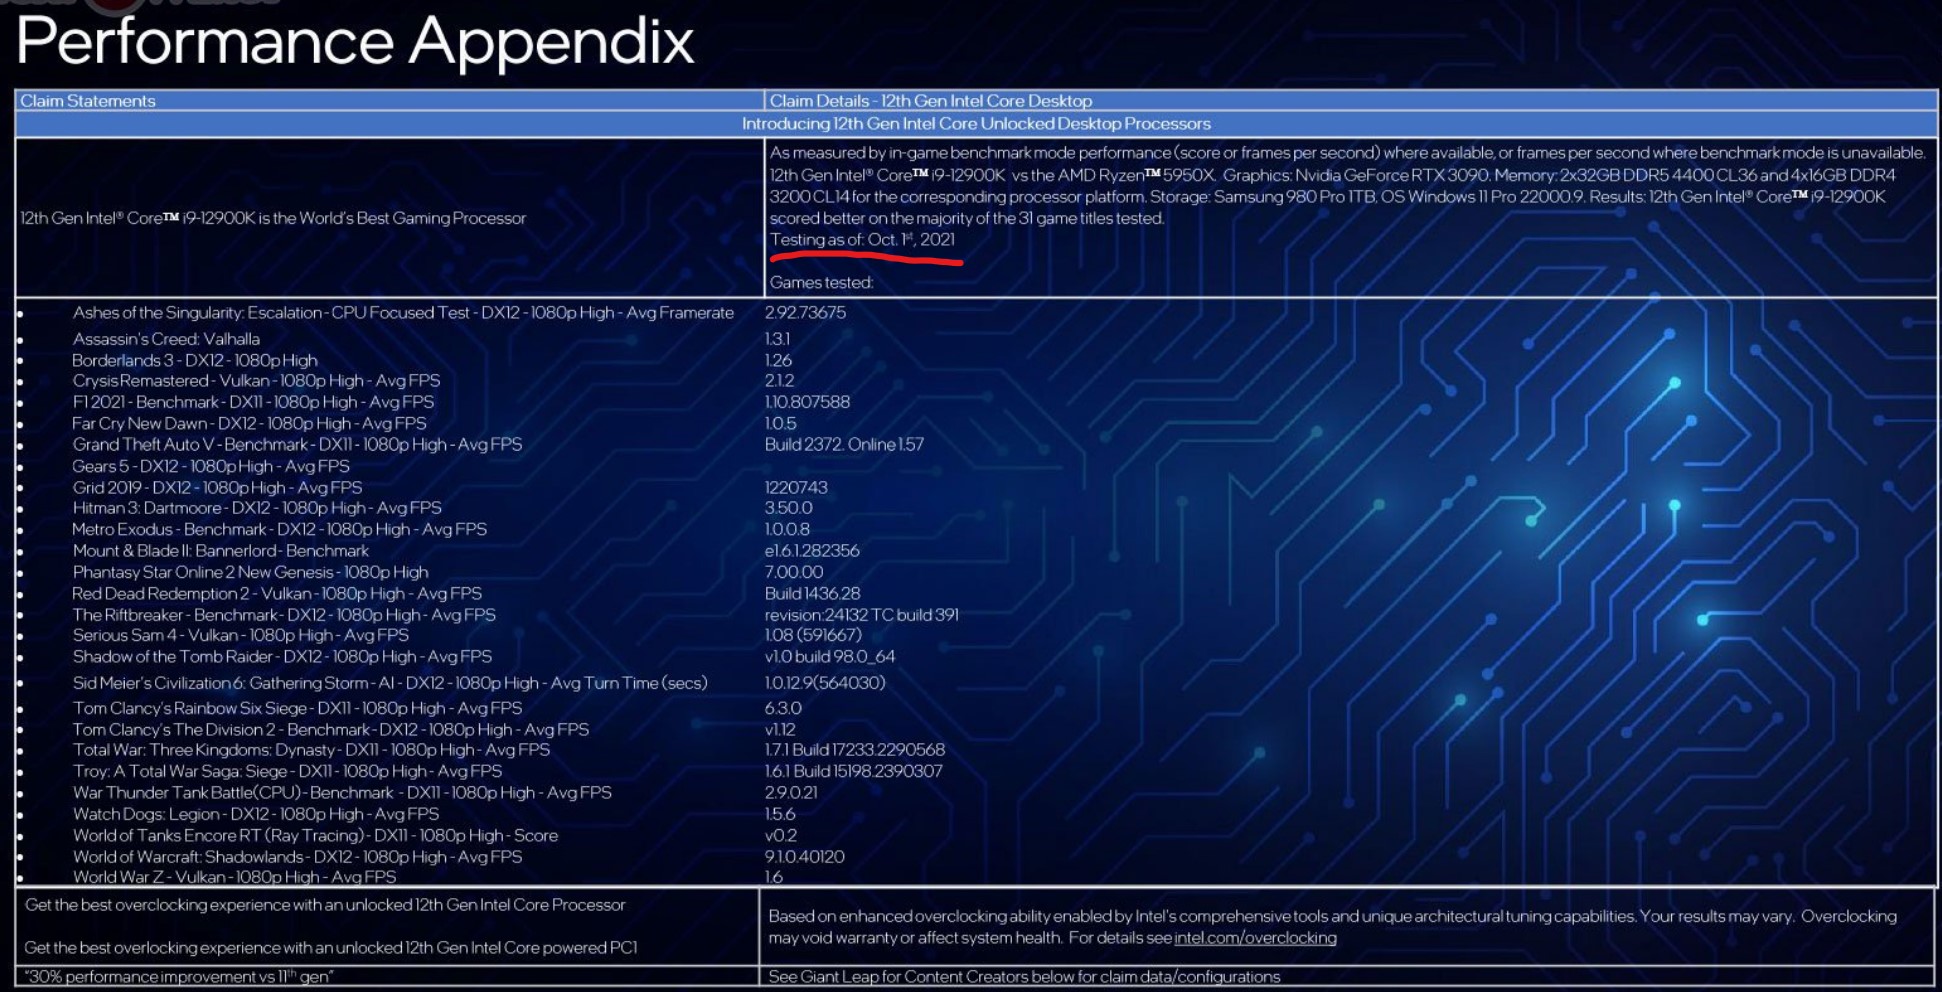Select the Total War: Three Kingdoms row
The image size is (1942, 992).
tap(311, 750)
